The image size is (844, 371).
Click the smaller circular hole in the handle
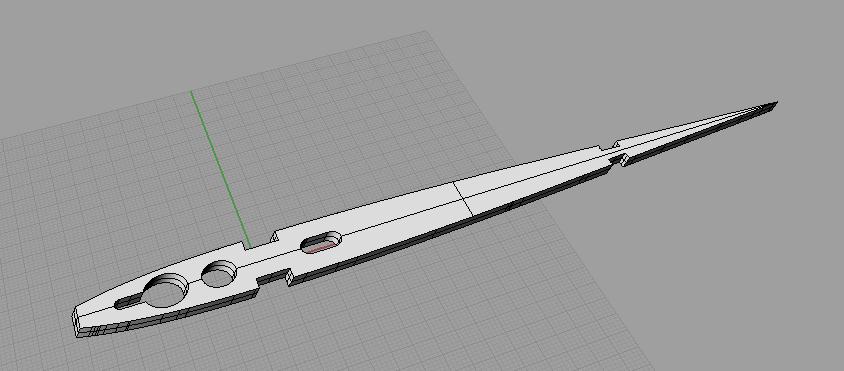219,274
